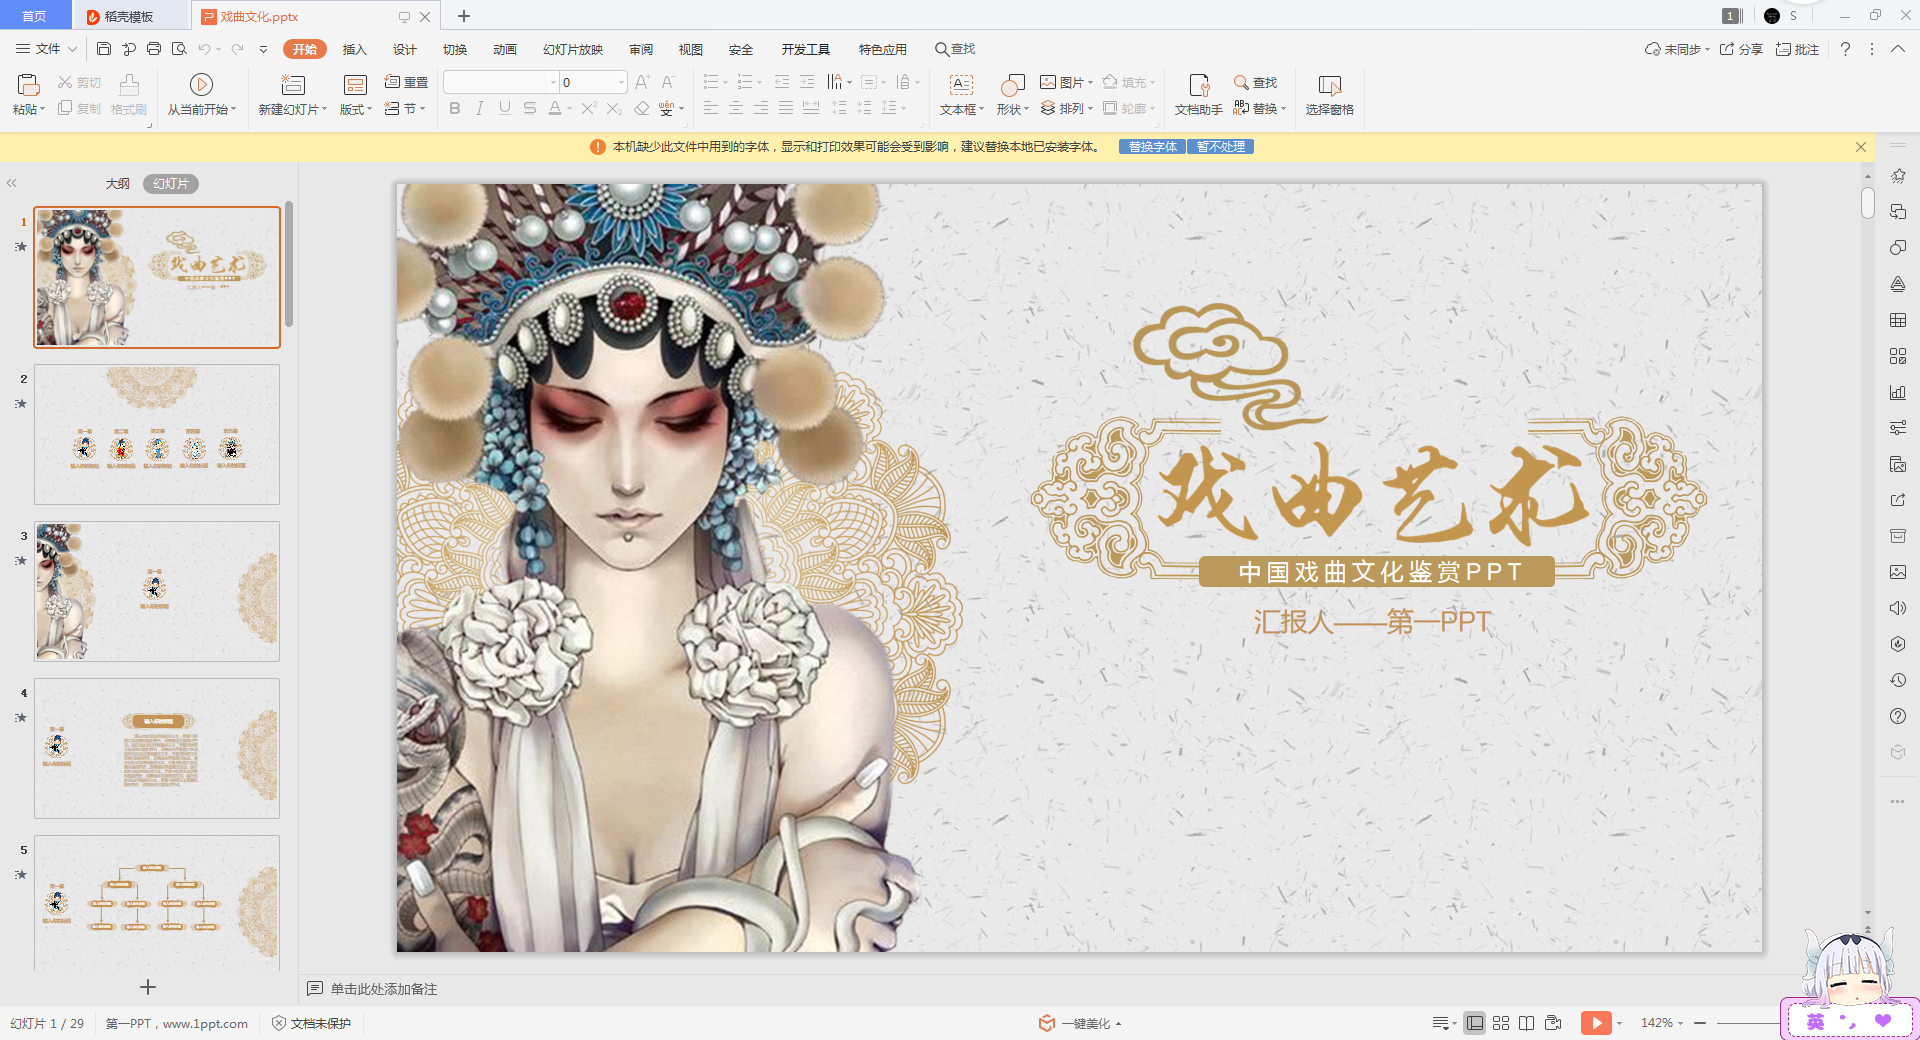
Task: Switch to Reading view in status bar
Action: click(1526, 1023)
